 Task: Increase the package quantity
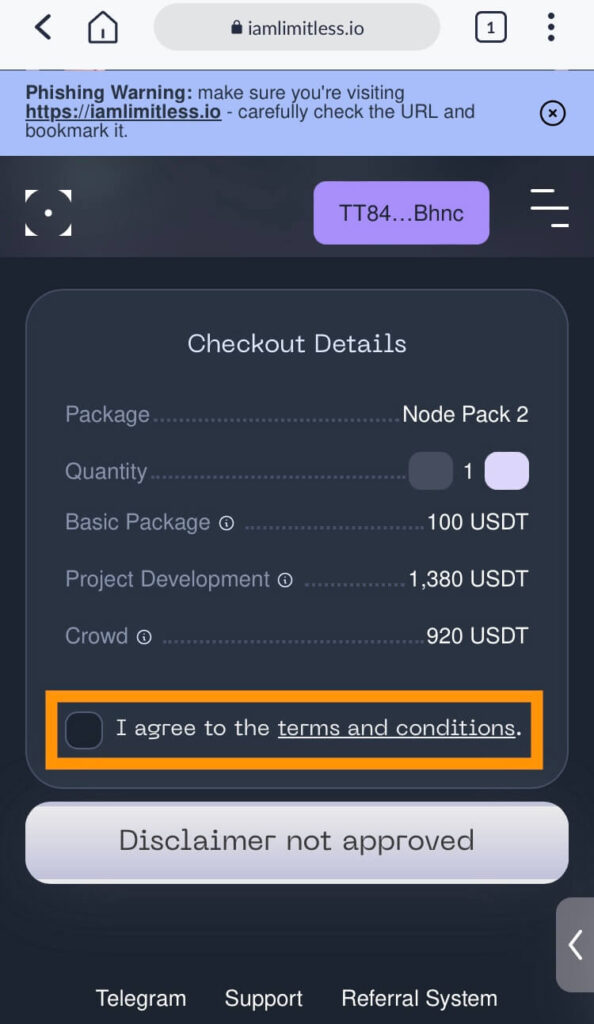[x=507, y=471]
